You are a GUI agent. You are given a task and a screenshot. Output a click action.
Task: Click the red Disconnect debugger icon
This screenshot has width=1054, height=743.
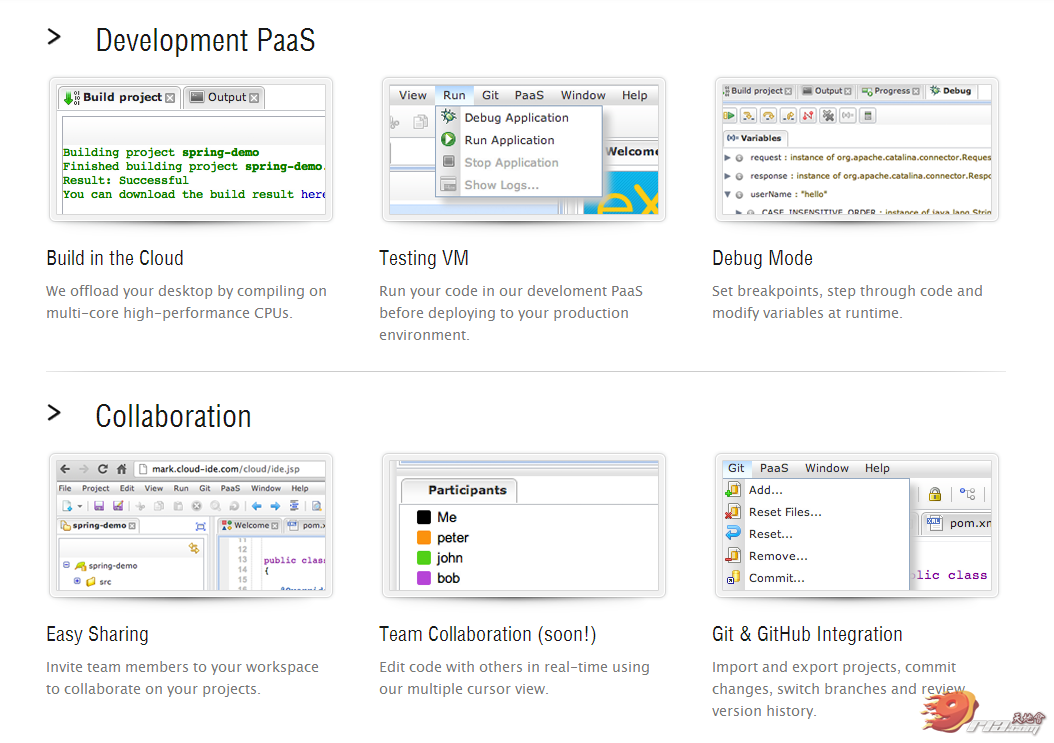tap(808, 116)
